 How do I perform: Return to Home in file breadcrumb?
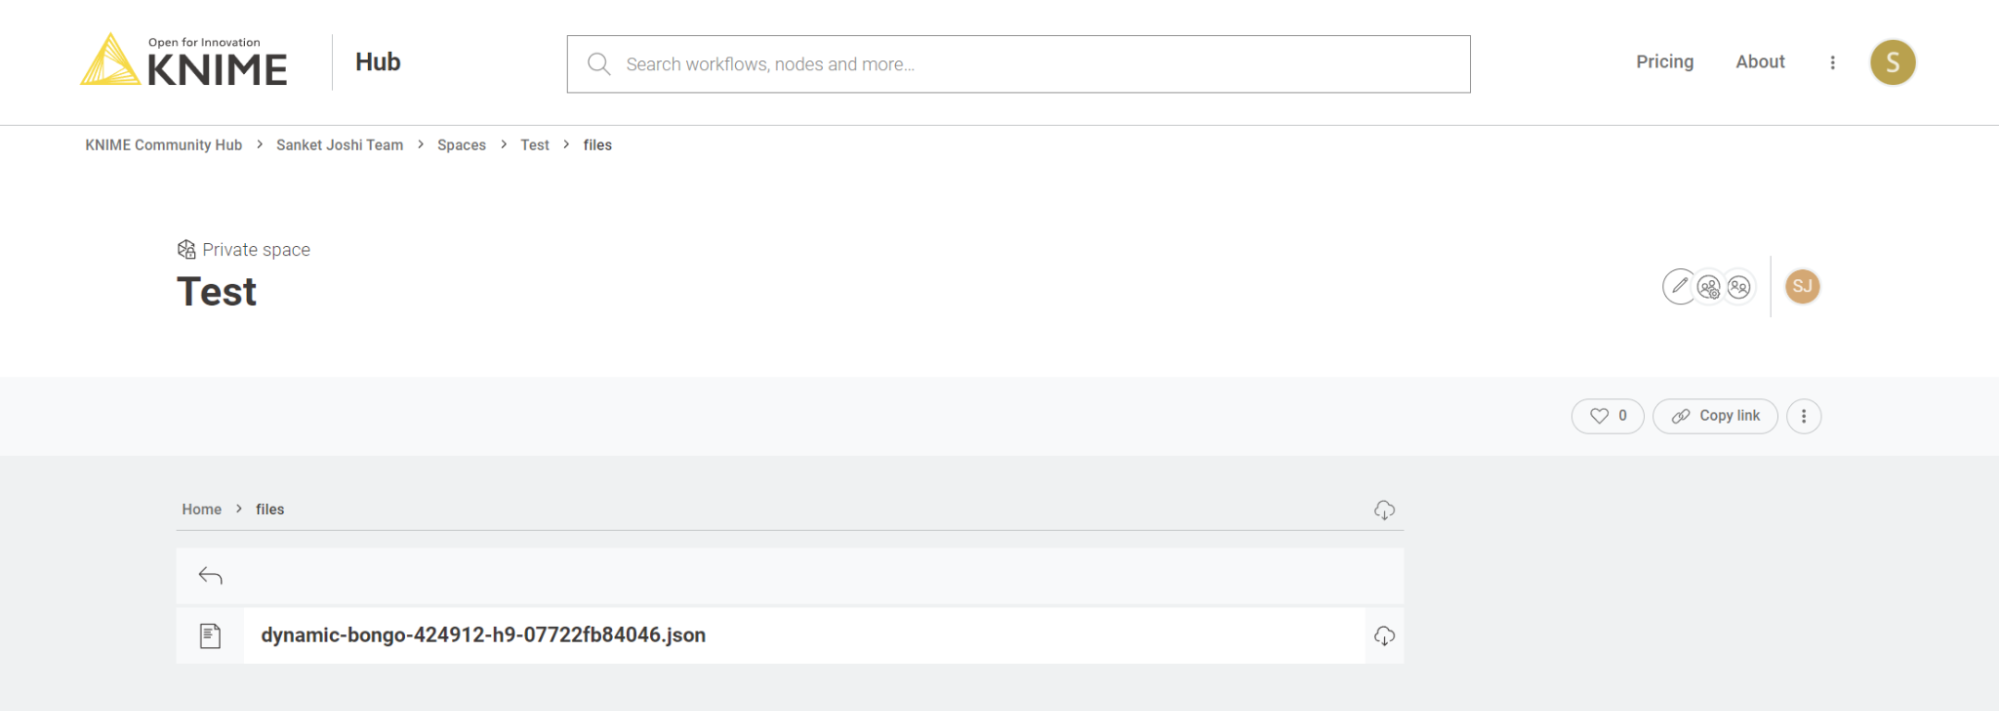point(201,509)
